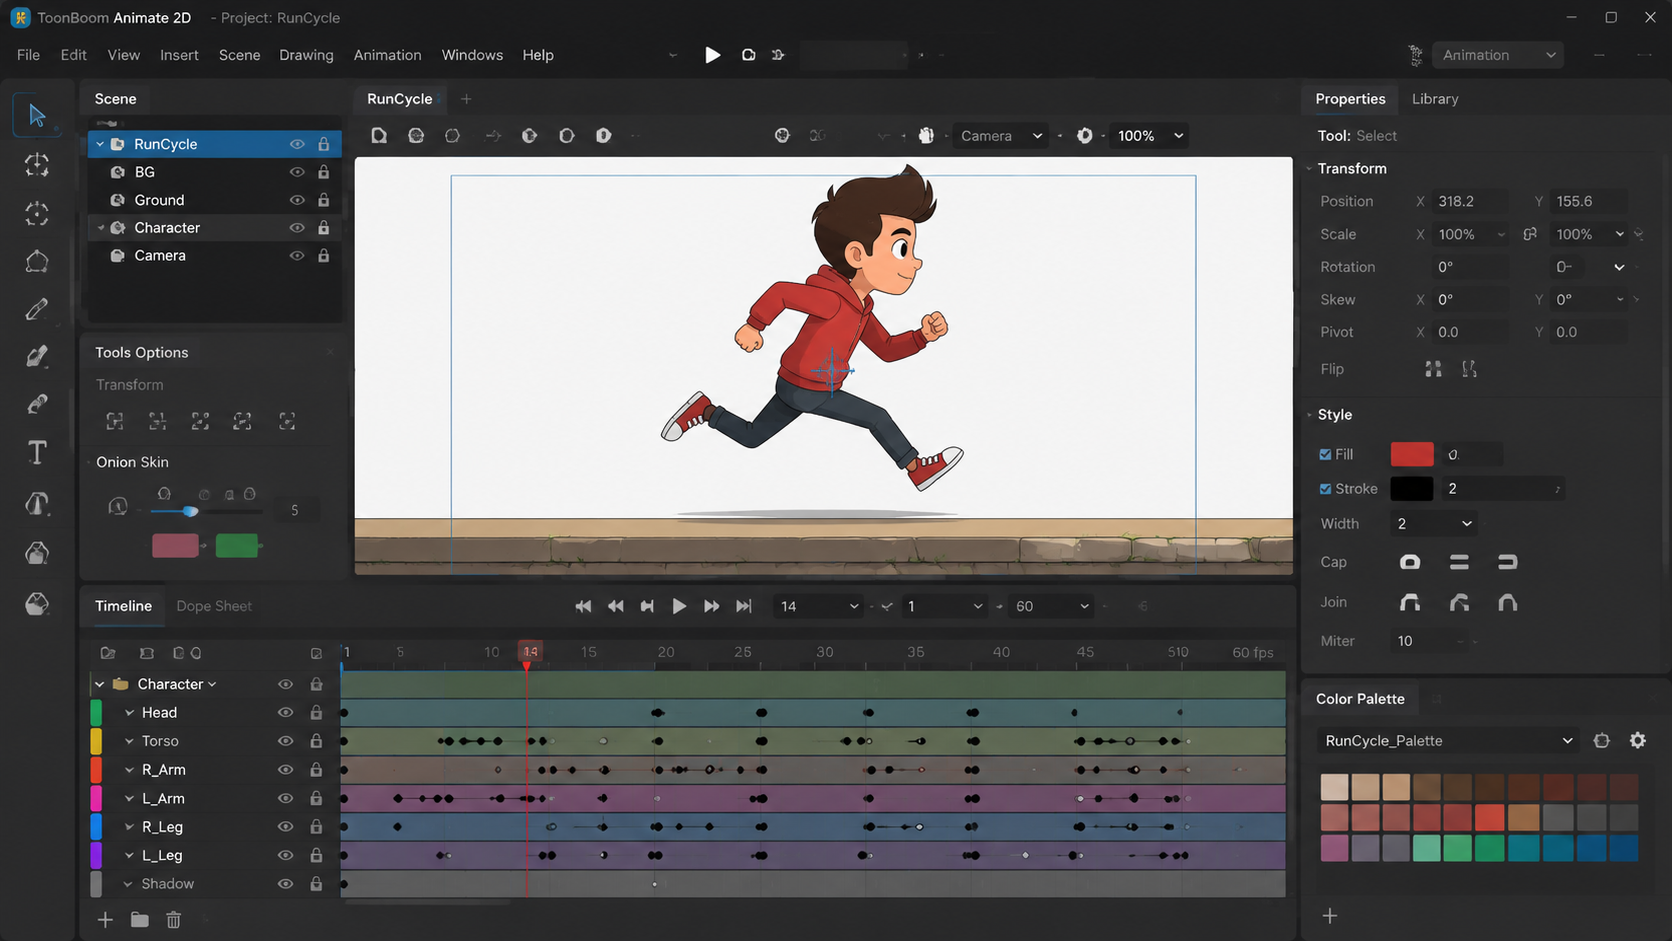Open the RunCycle_Palette dropdown

[x=1448, y=741]
